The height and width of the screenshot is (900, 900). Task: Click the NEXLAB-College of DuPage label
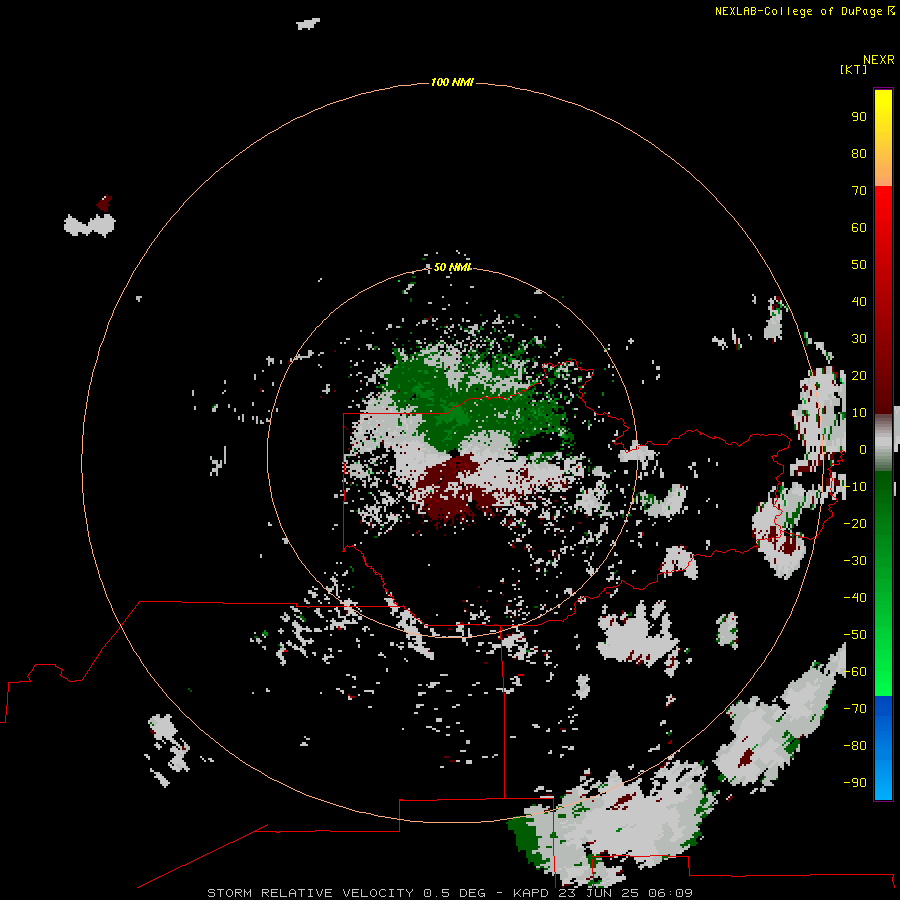click(804, 11)
